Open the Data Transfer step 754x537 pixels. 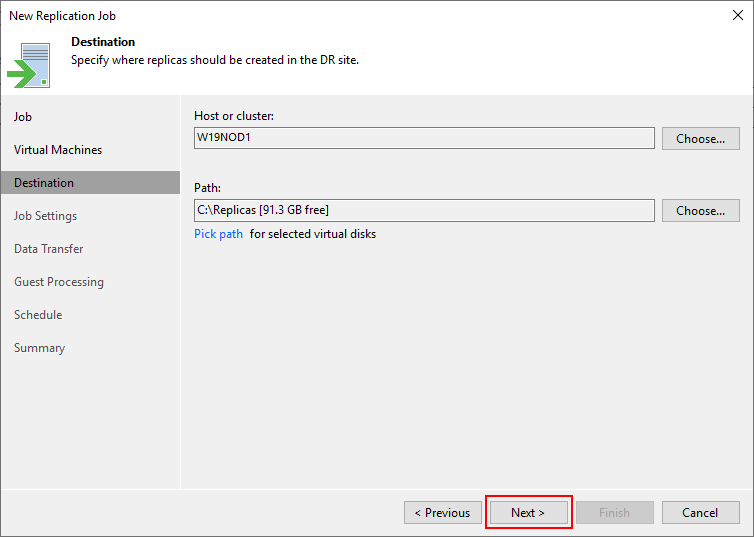click(49, 249)
